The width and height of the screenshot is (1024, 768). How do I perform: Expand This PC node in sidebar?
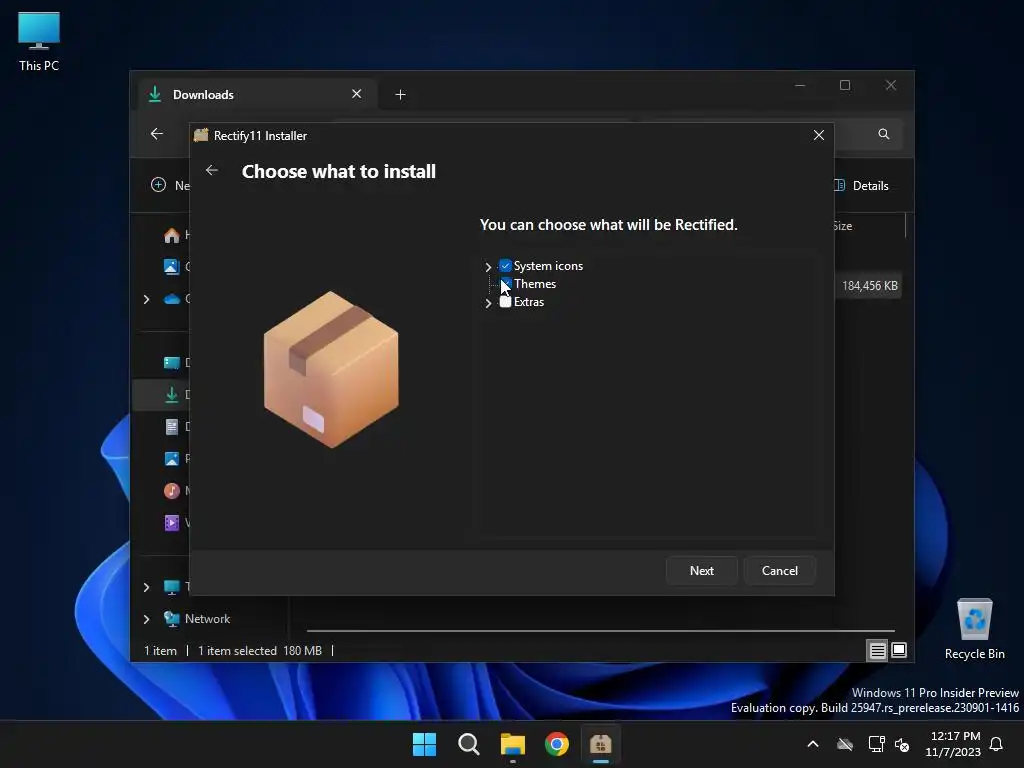point(146,587)
